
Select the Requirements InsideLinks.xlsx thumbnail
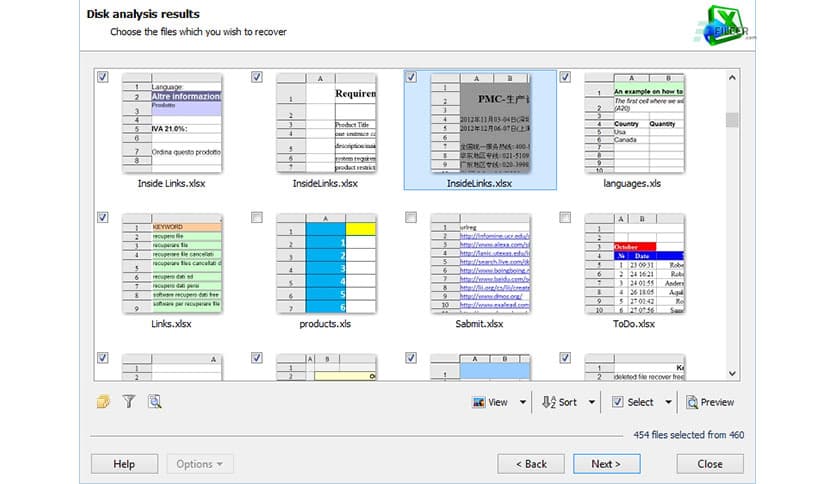pyautogui.click(x=326, y=123)
